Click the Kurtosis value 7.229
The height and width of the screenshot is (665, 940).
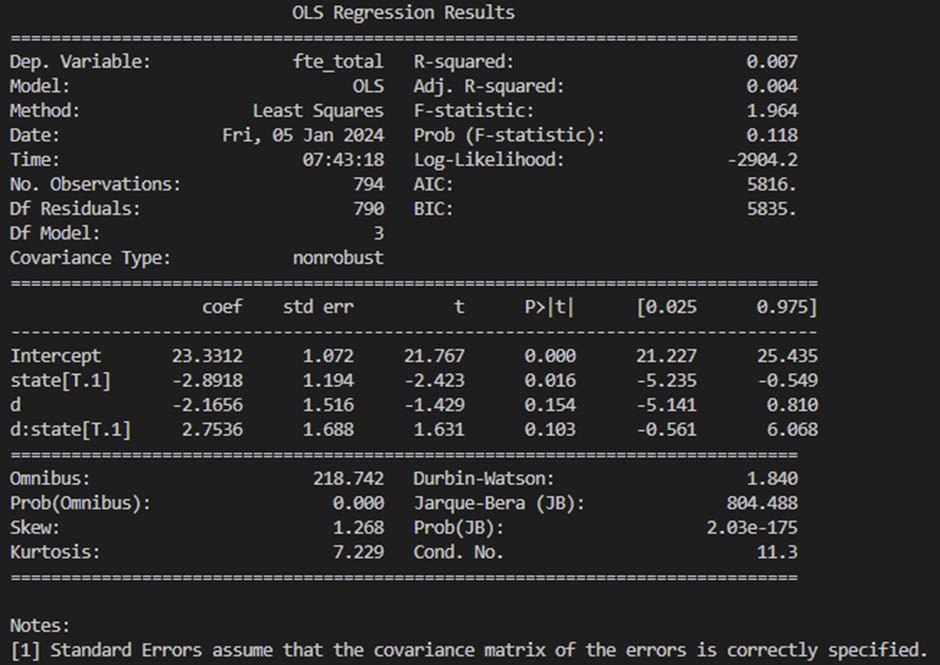coord(358,553)
